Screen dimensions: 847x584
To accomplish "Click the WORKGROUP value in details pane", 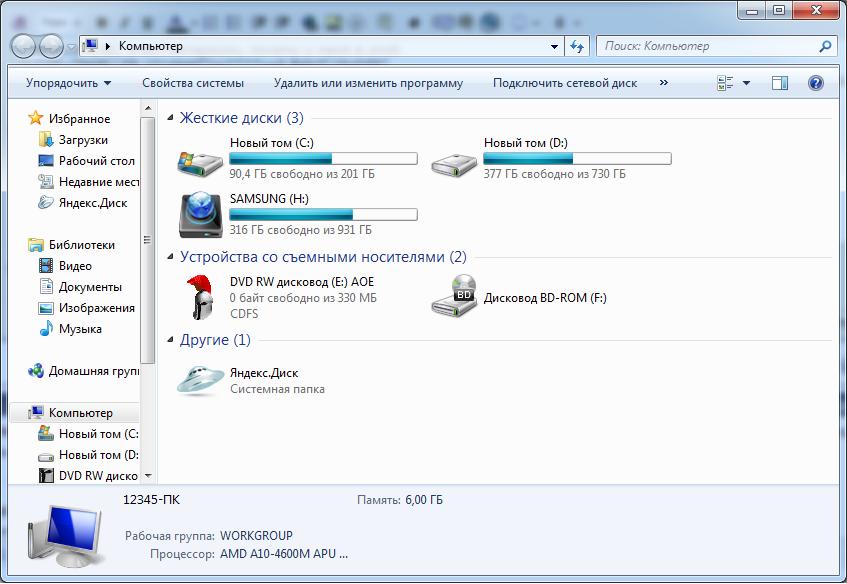I will point(256,536).
